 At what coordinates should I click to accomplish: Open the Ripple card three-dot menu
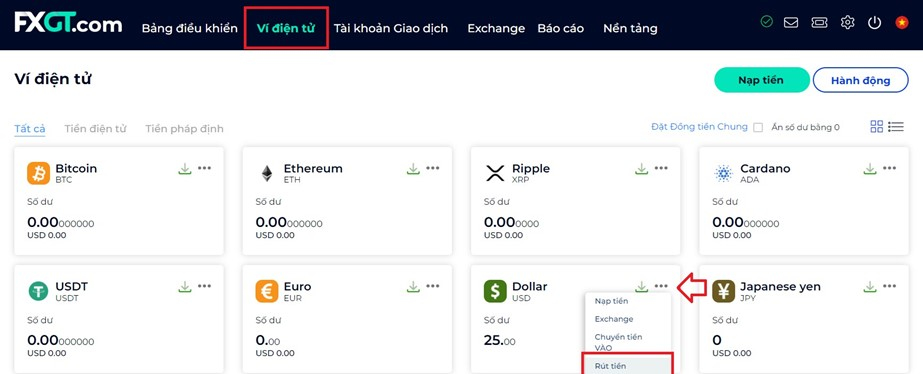tap(661, 168)
